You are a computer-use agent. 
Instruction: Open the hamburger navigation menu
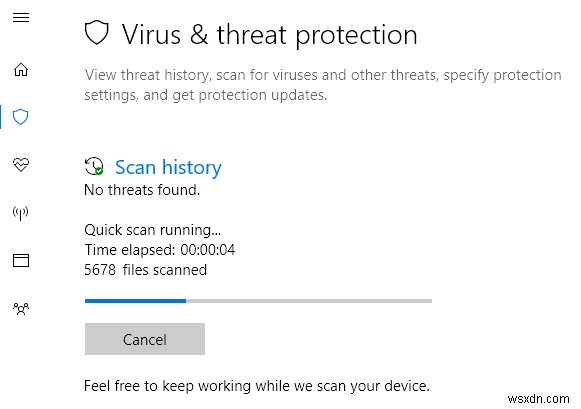coord(21,17)
